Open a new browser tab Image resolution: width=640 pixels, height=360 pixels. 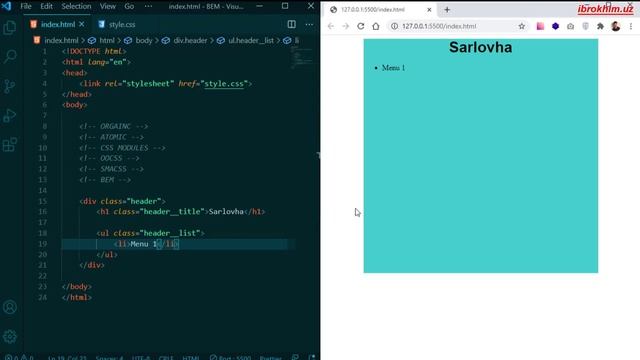point(447,9)
